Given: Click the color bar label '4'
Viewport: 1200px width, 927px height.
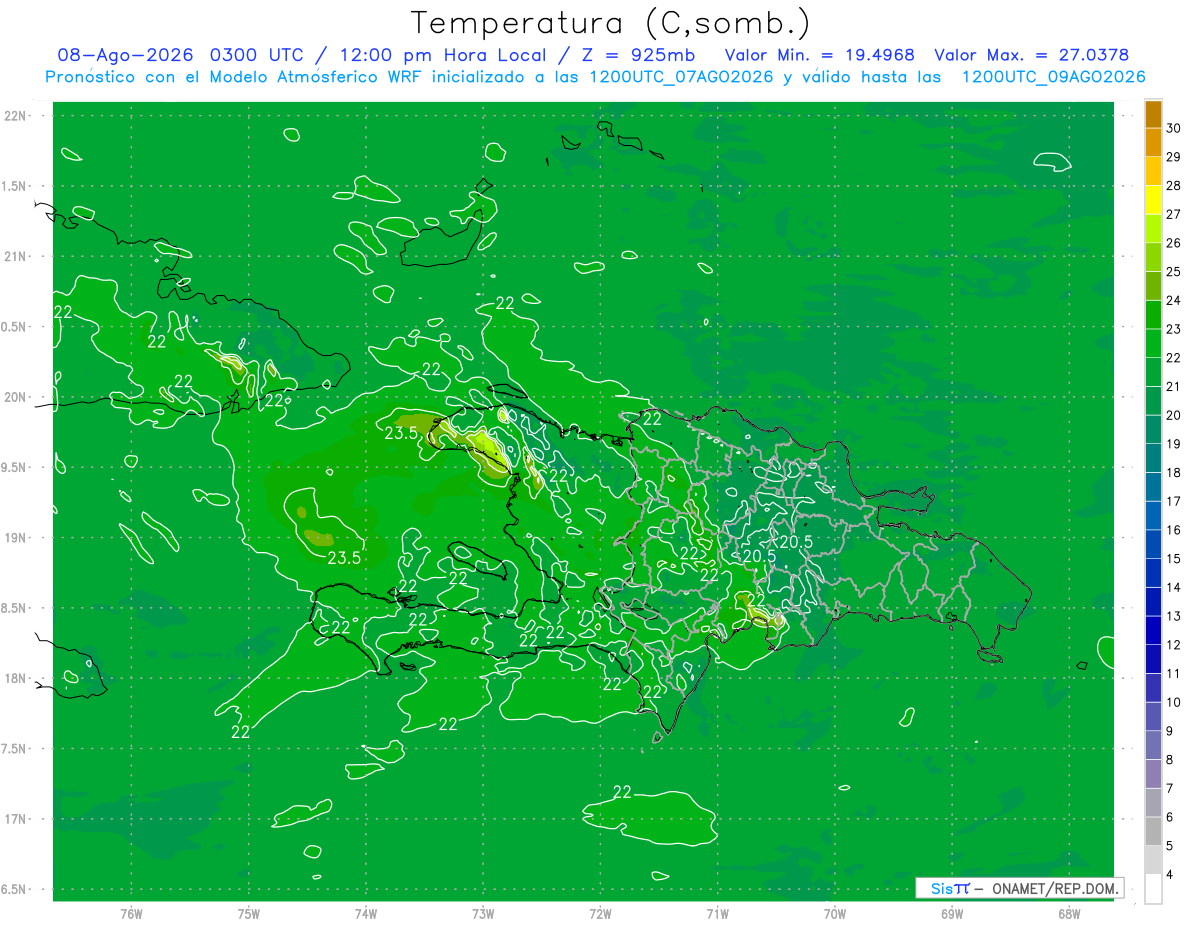Looking at the screenshot, I should (1171, 875).
